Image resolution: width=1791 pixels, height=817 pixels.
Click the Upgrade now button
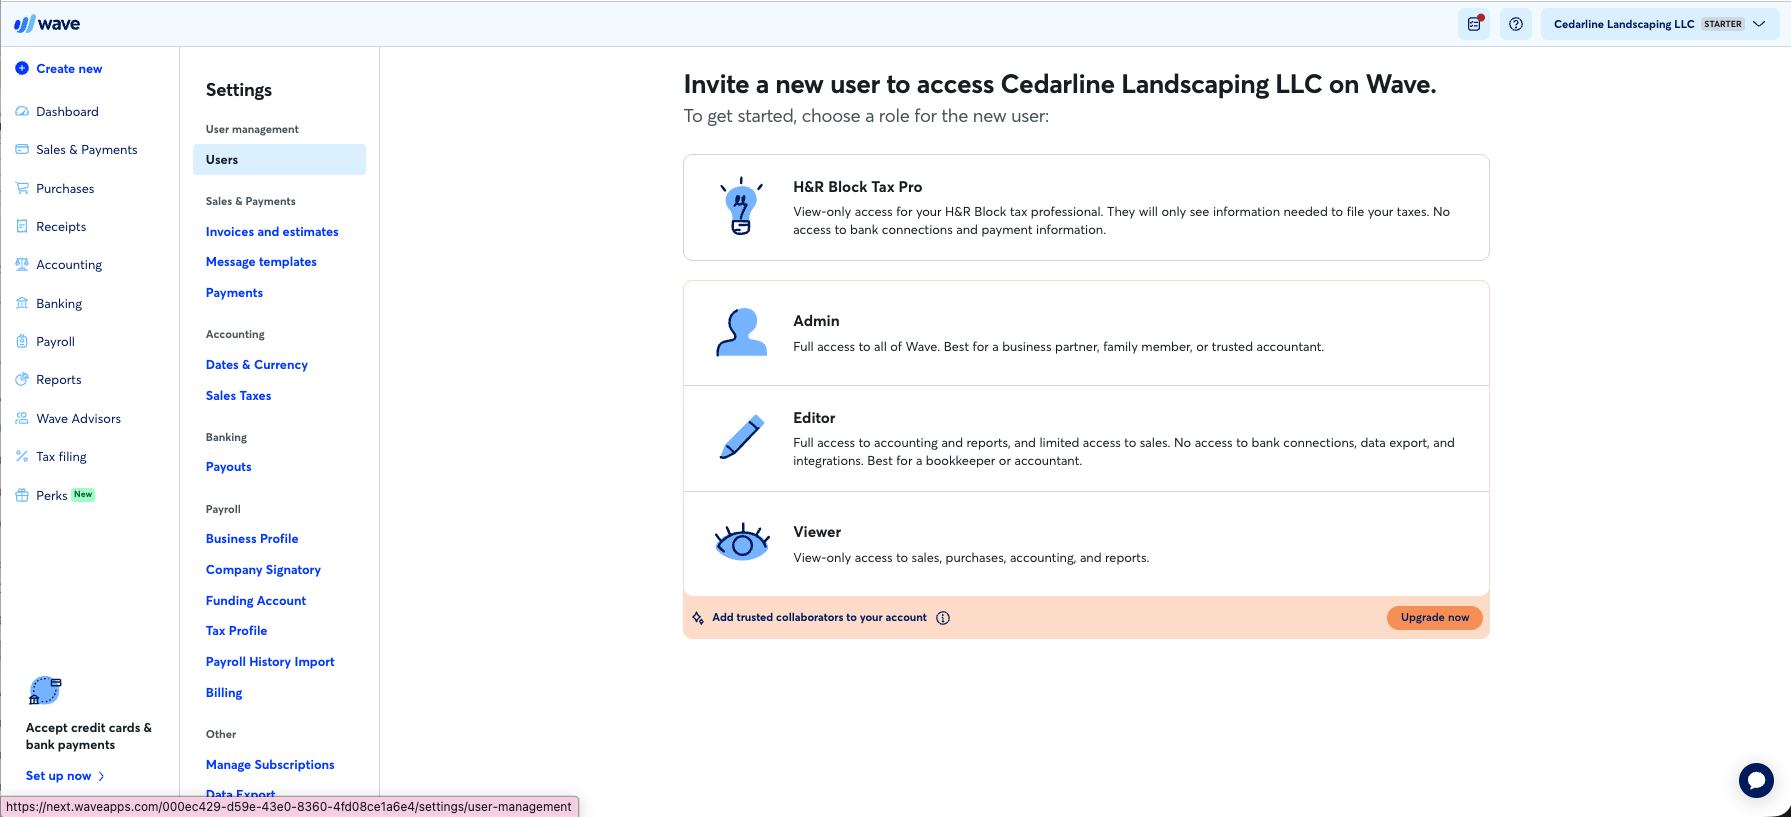tap(1435, 618)
